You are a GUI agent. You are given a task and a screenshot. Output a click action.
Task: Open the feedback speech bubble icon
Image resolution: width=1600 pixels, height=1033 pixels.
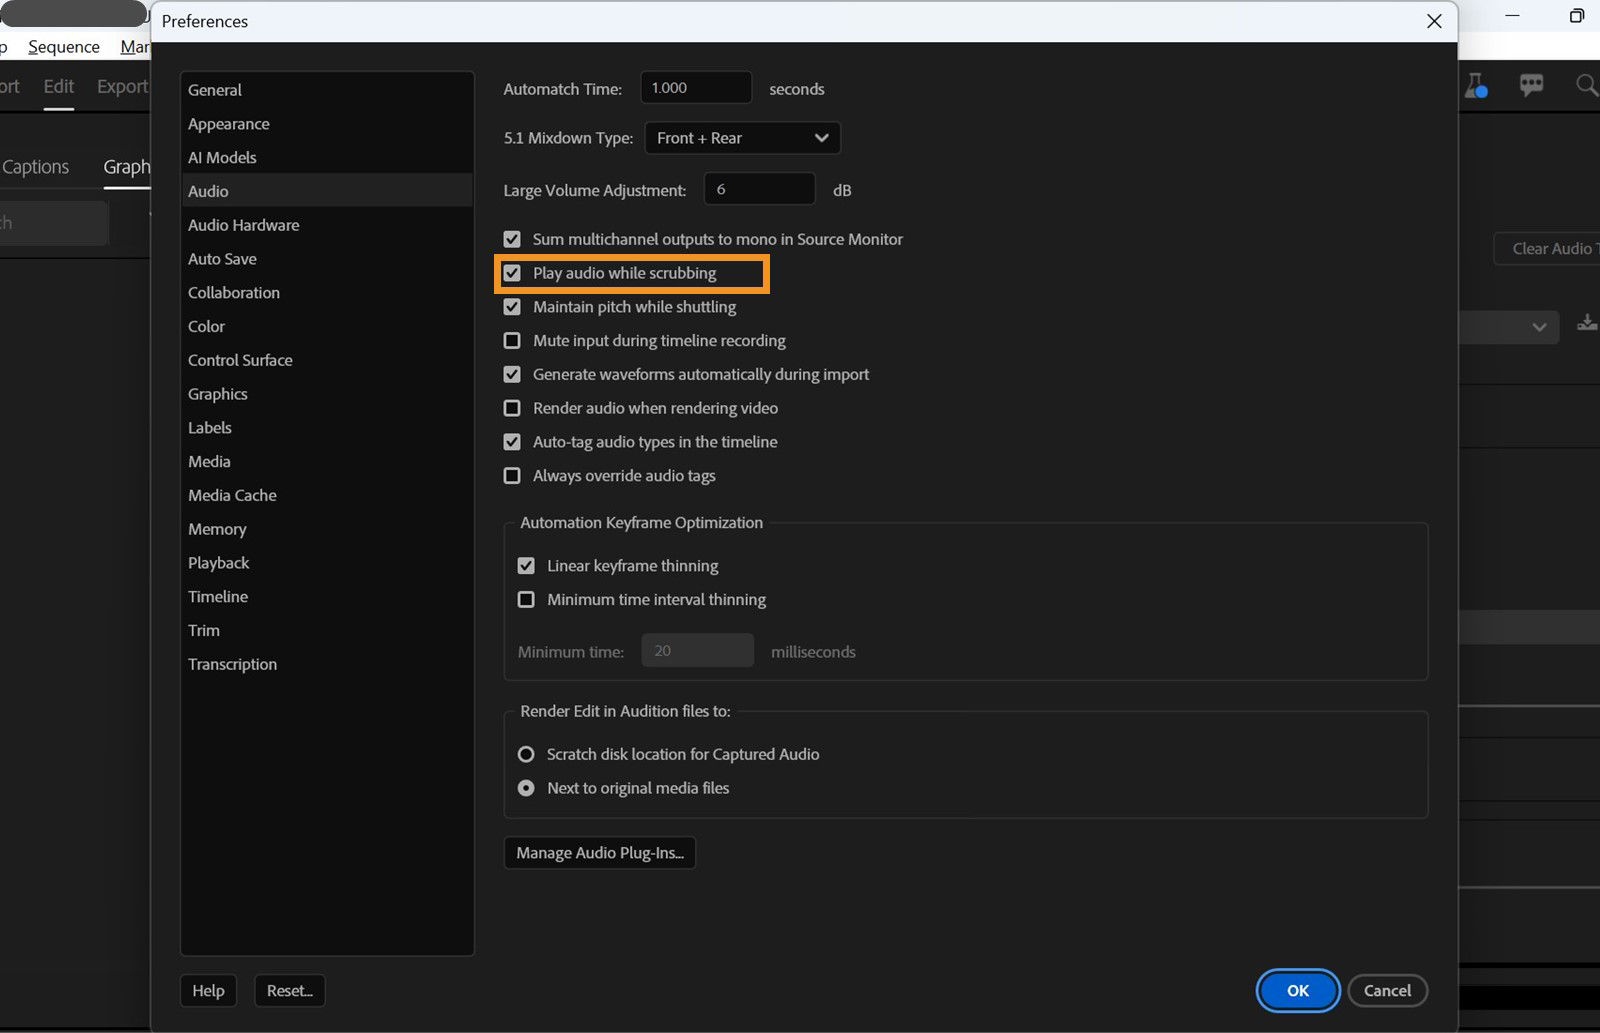pyautogui.click(x=1531, y=85)
